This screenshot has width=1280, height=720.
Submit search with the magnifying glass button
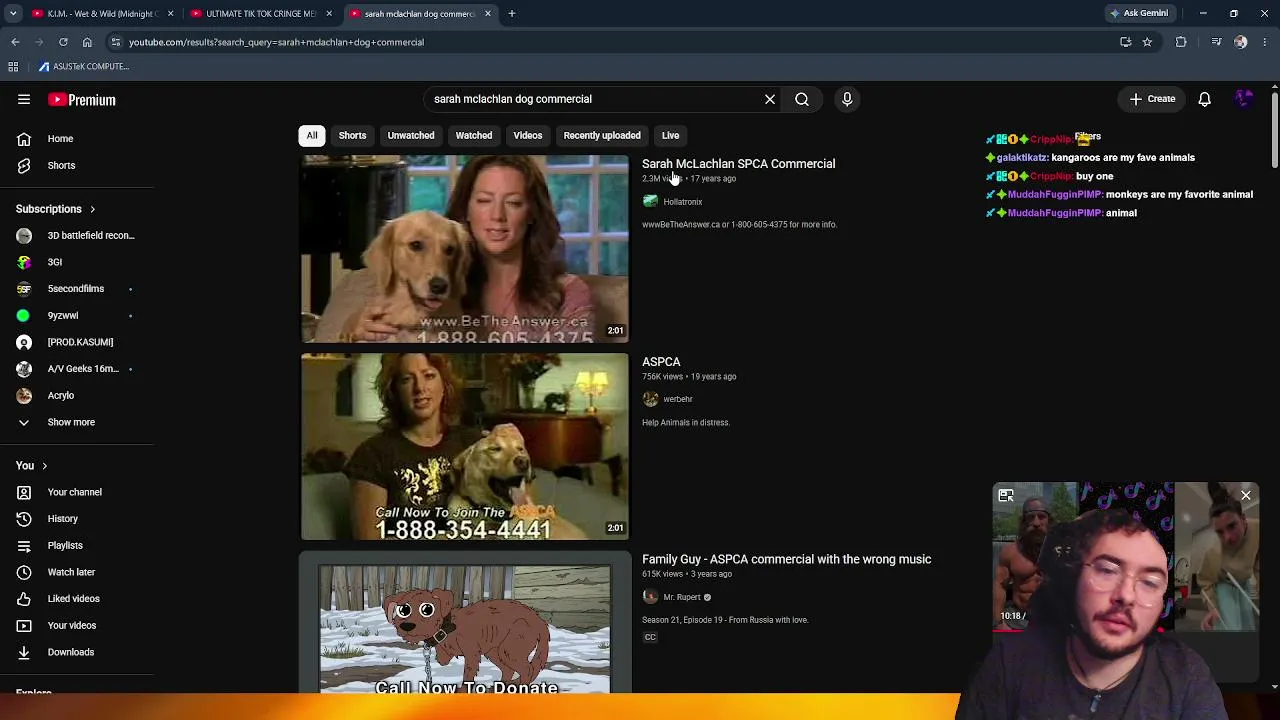pos(802,99)
